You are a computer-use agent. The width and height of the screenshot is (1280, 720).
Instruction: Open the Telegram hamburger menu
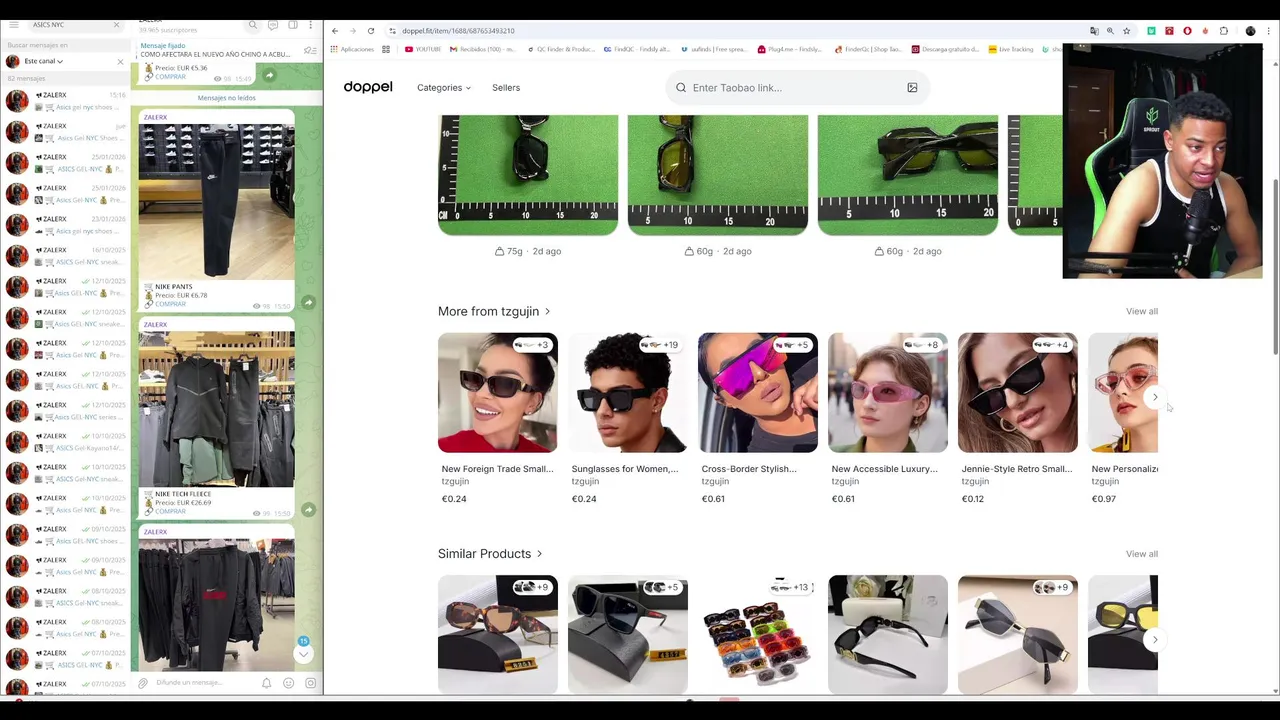click(13, 24)
